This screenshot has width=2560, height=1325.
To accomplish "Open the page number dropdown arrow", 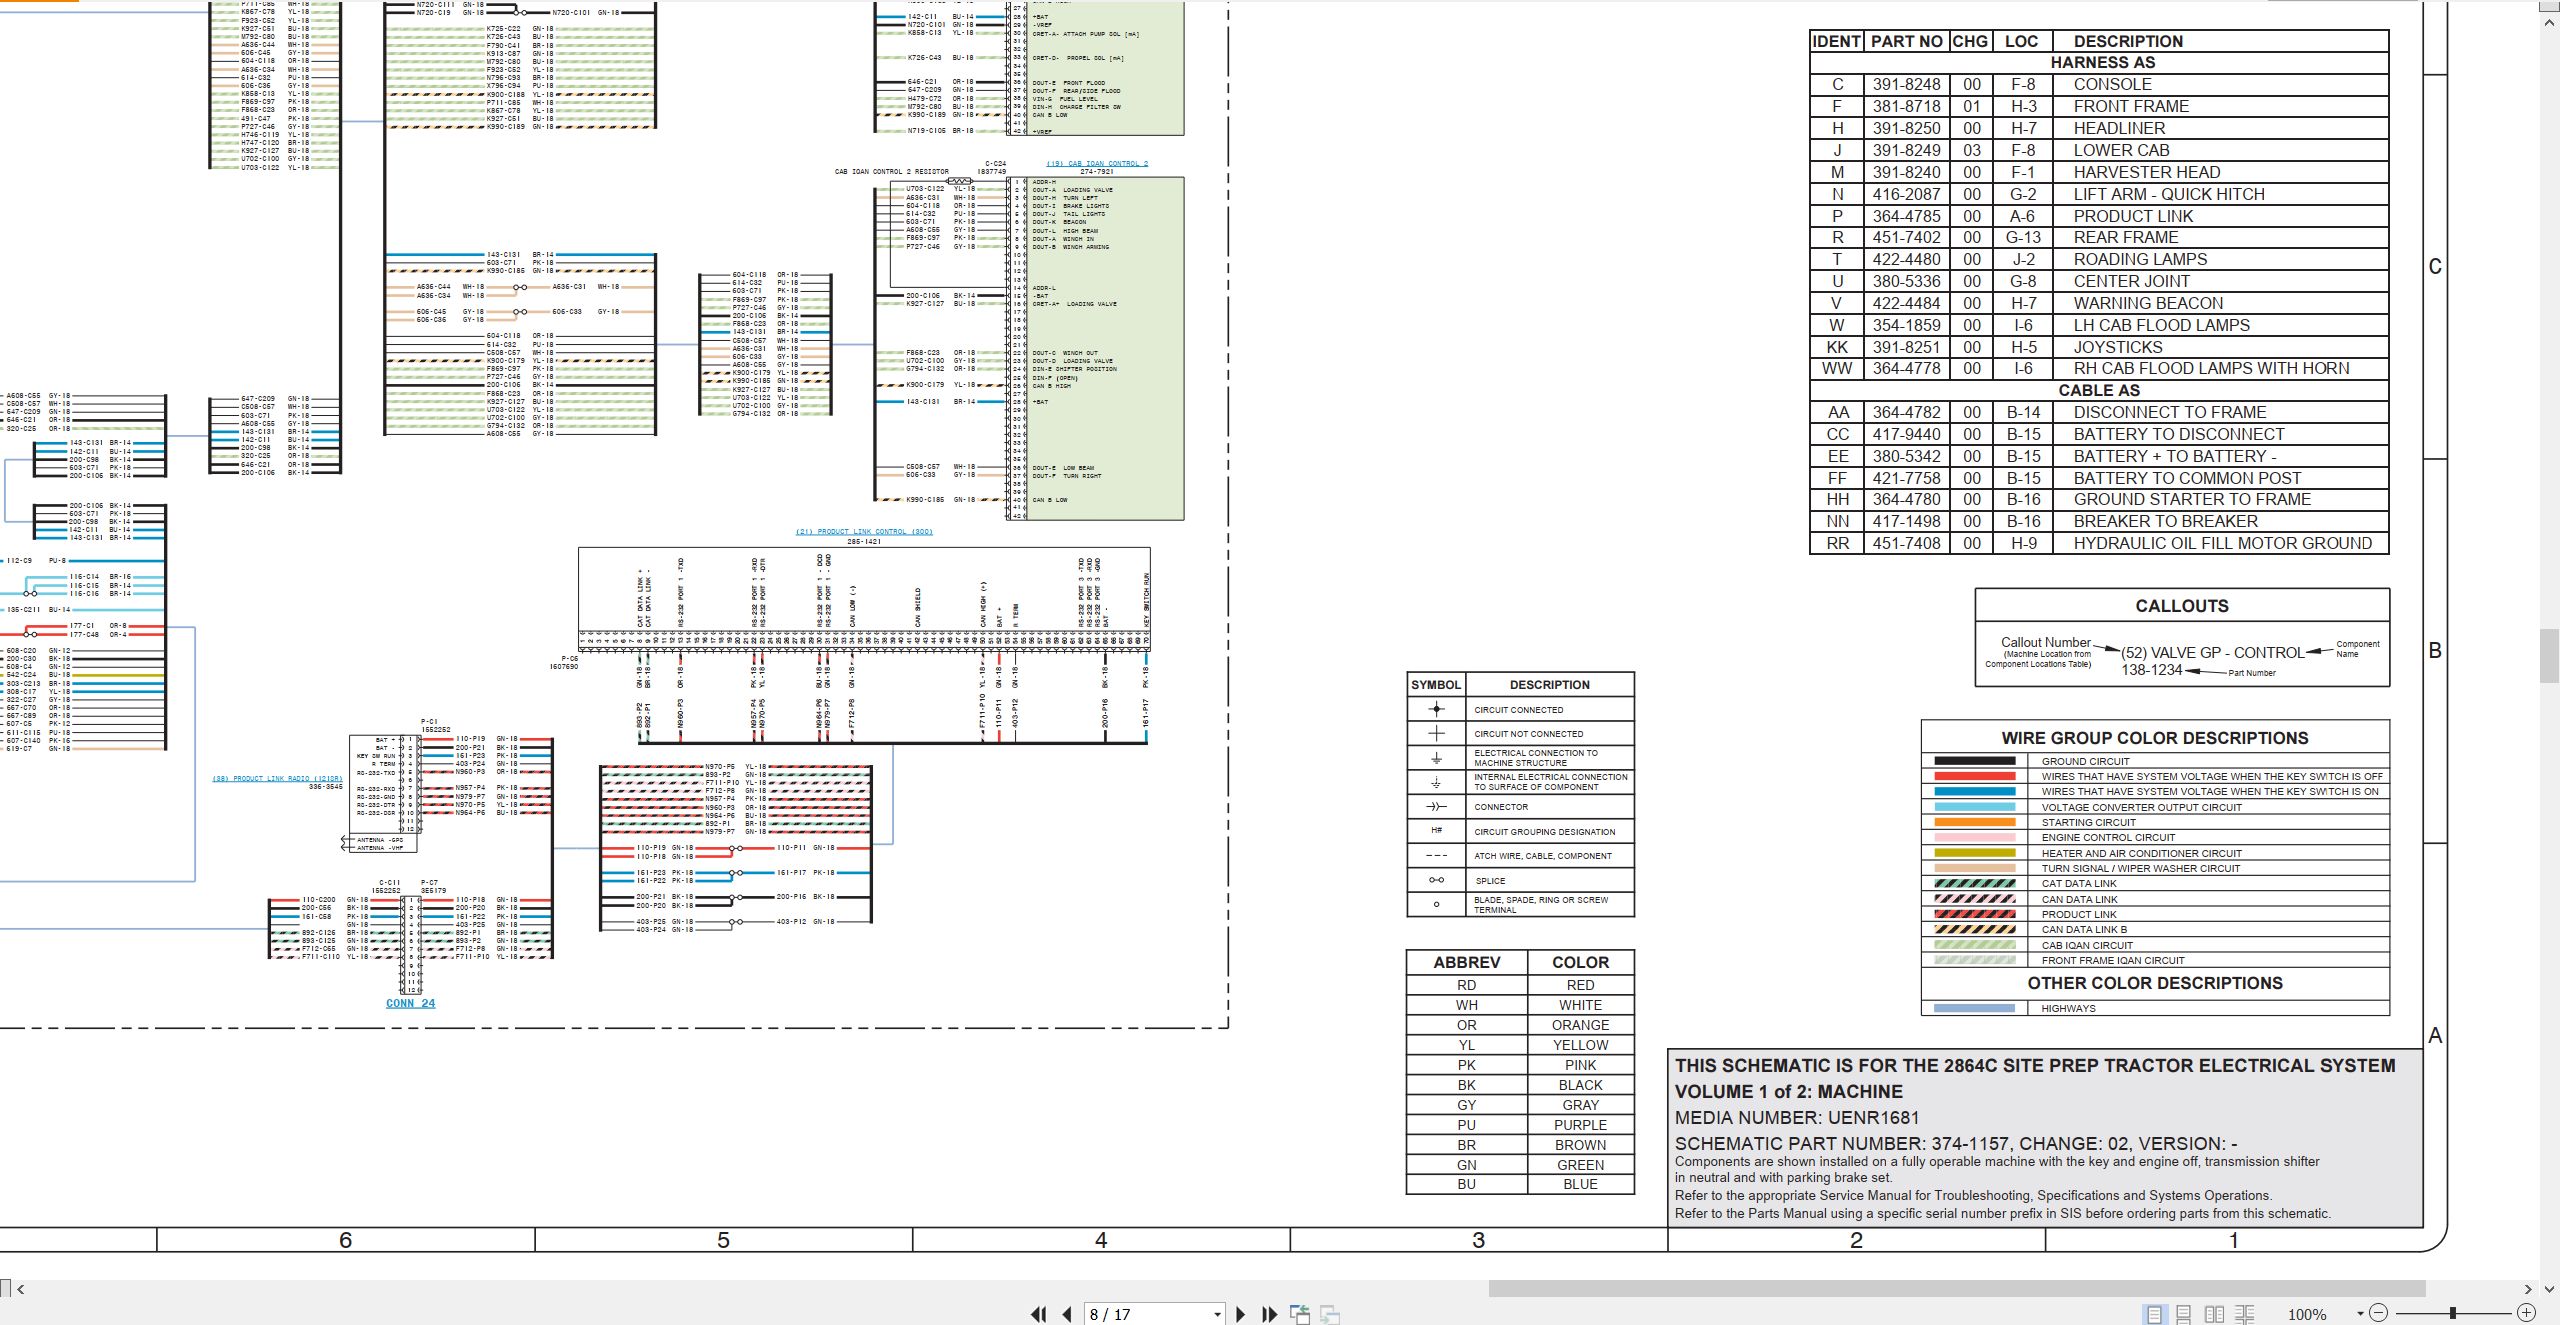I will [x=1217, y=1314].
